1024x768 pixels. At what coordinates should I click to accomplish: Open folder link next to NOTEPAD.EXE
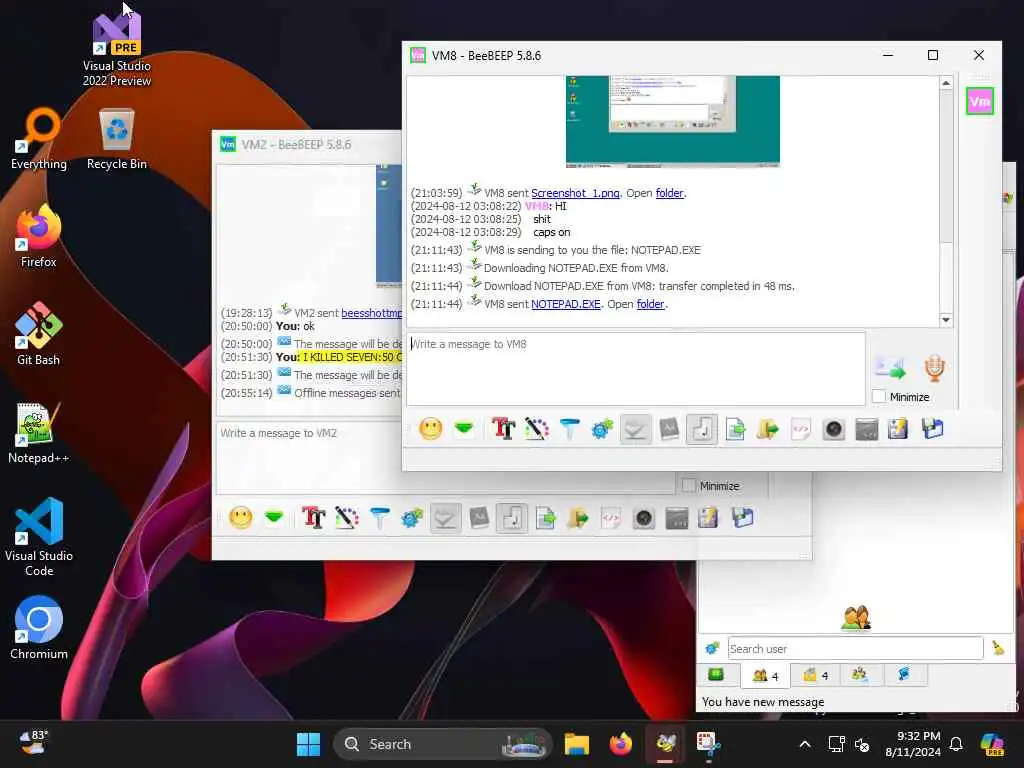coord(650,304)
